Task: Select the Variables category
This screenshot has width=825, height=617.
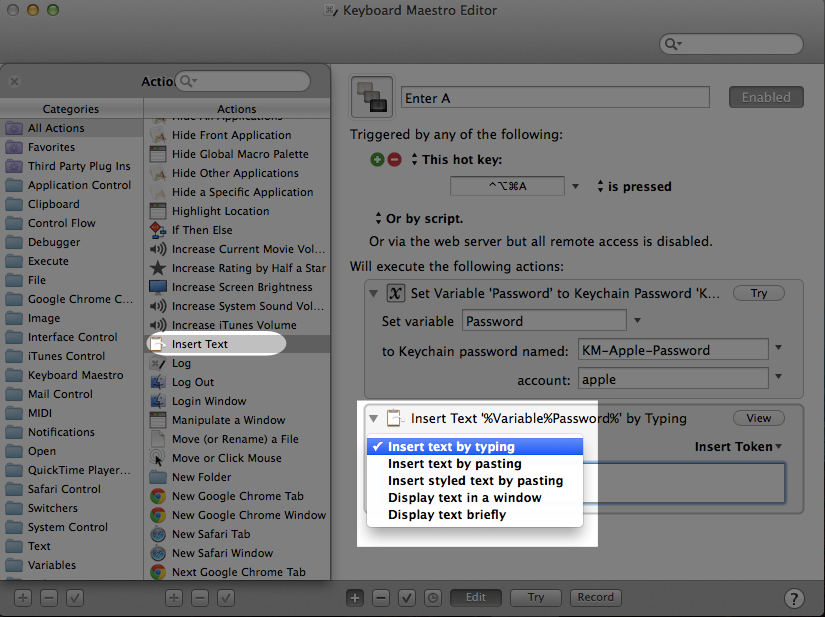Action: (x=72, y=565)
